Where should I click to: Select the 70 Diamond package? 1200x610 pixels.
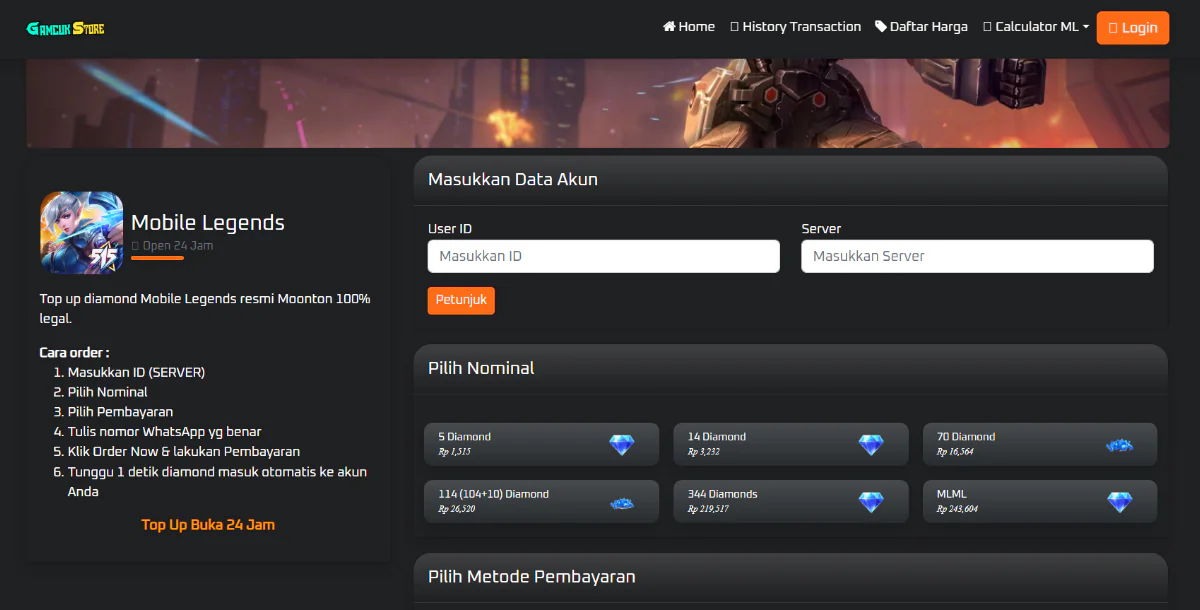pyautogui.click(x=1040, y=444)
